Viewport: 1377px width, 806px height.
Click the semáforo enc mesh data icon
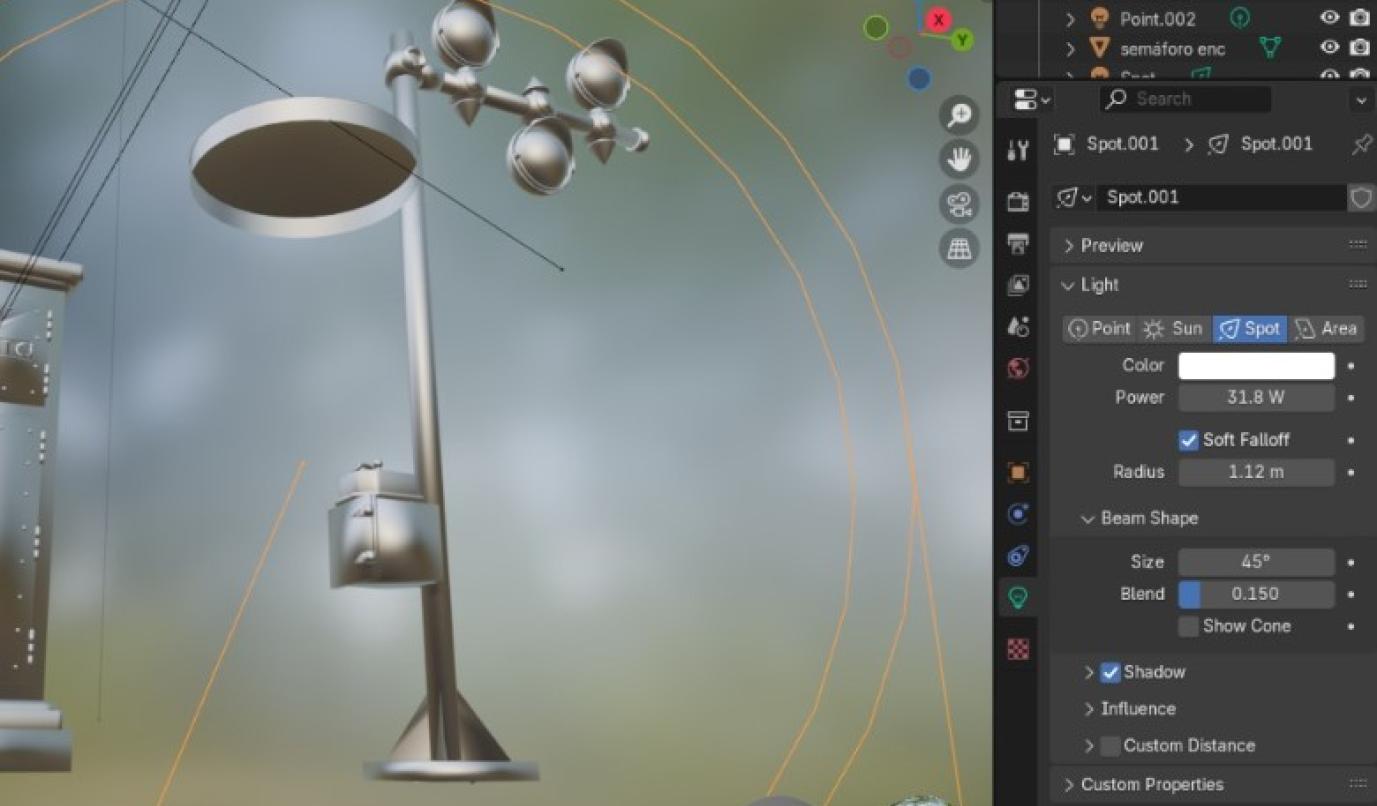coord(1270,47)
